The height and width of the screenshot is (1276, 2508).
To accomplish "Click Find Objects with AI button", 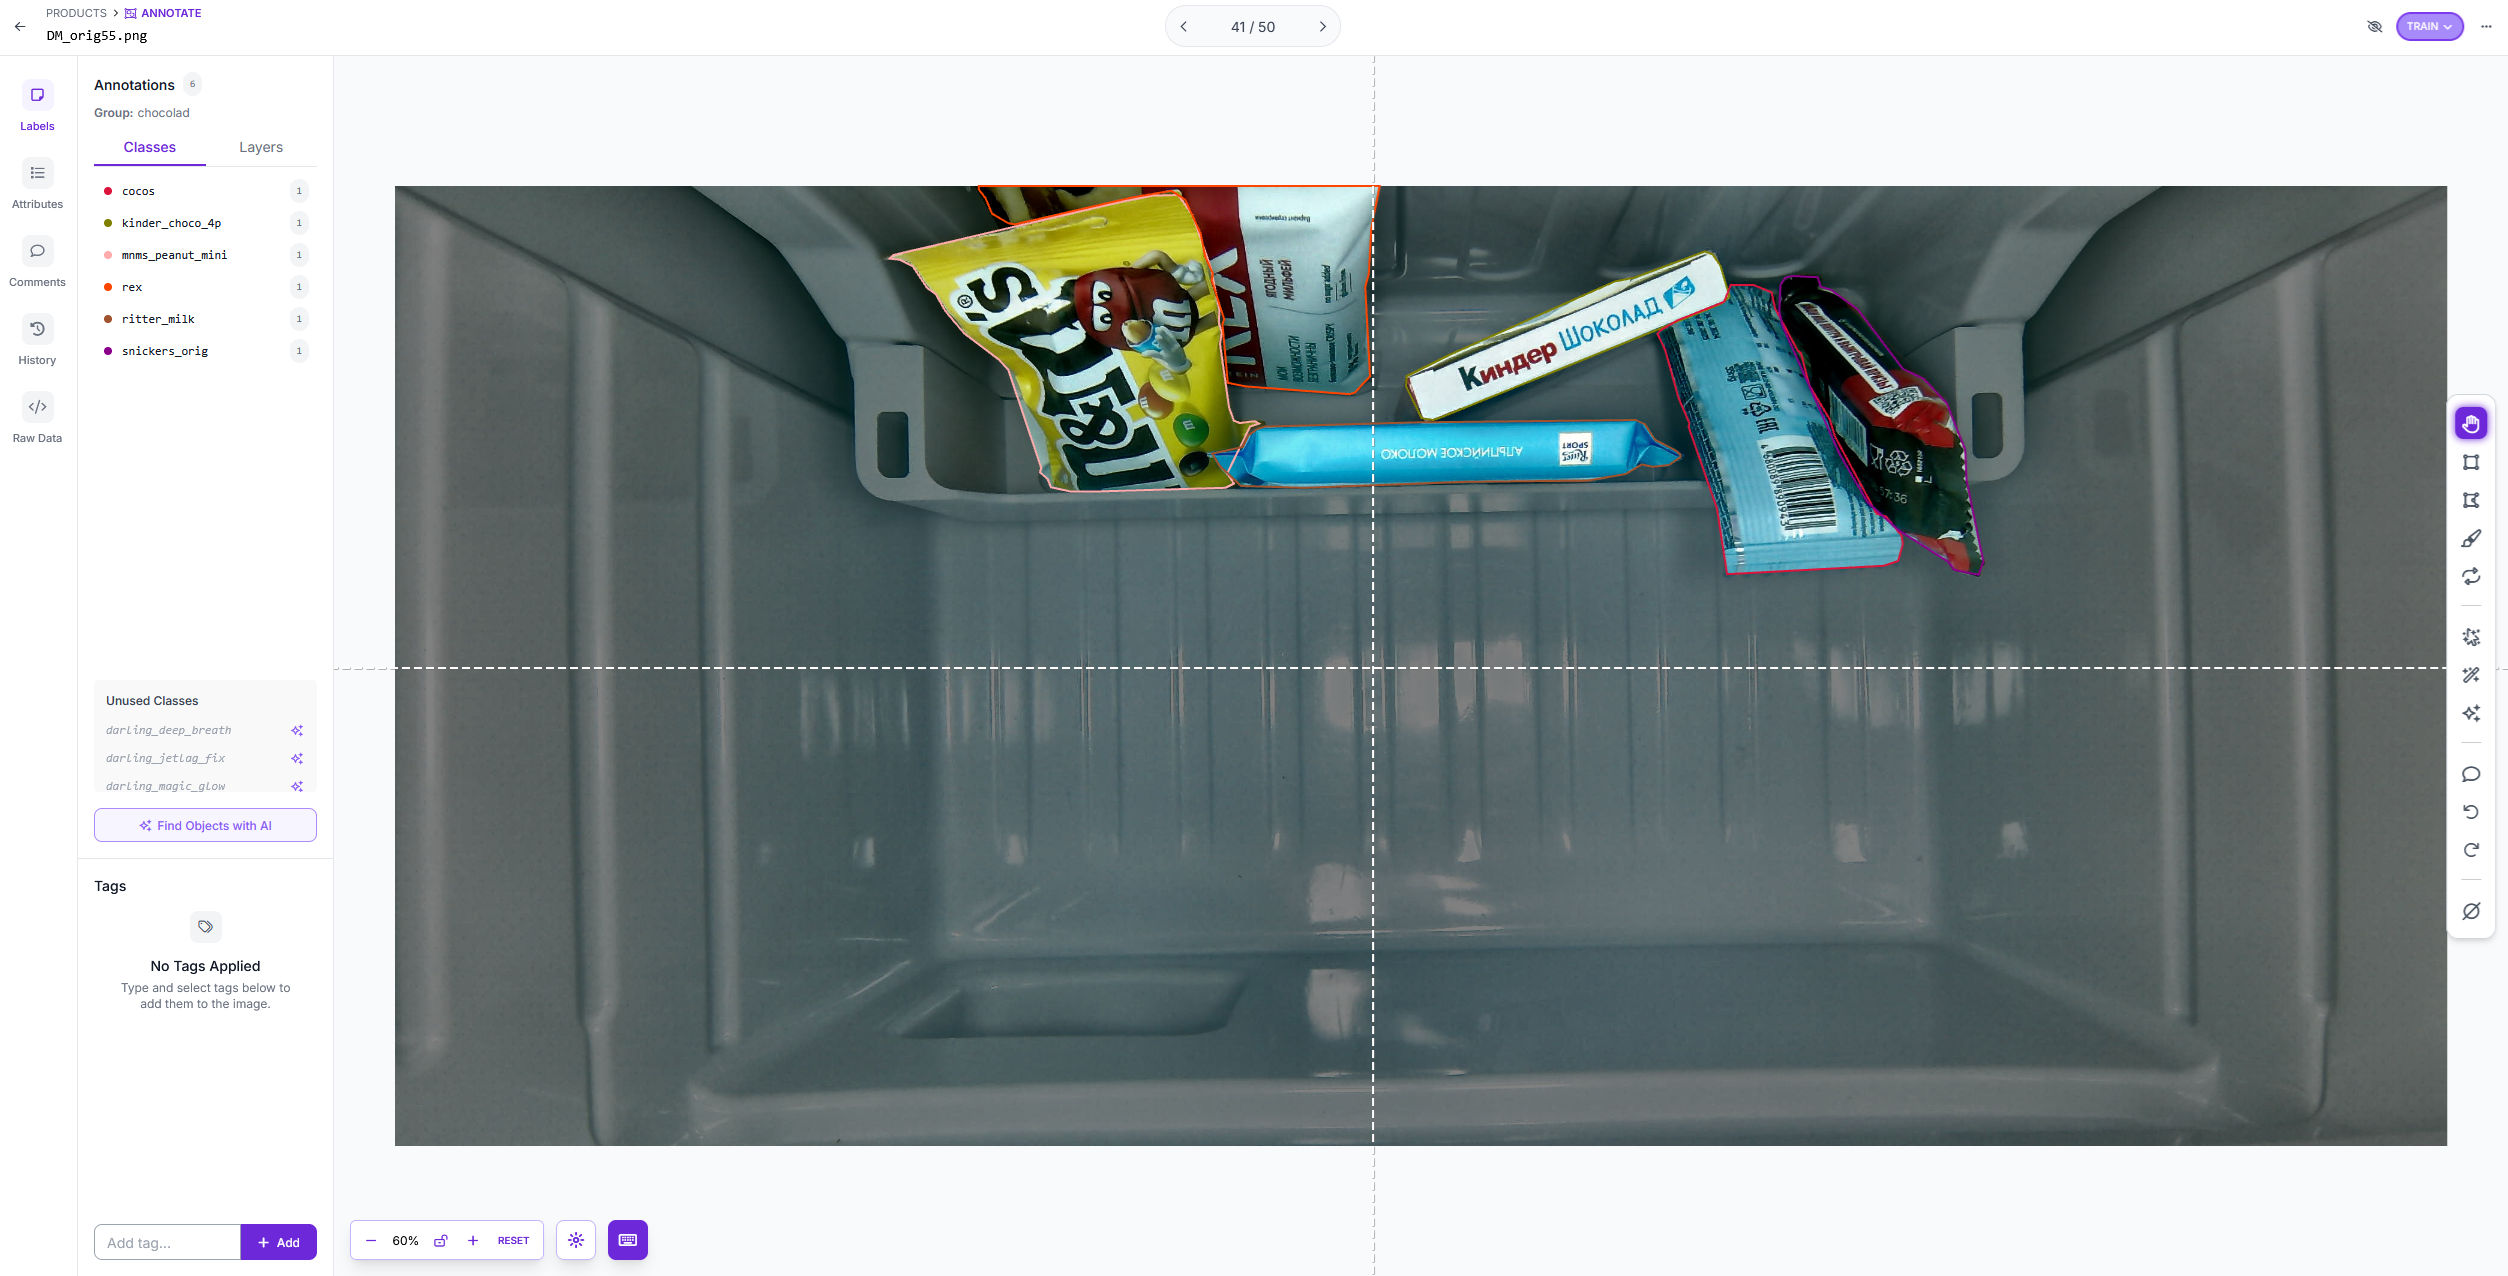I will (205, 825).
